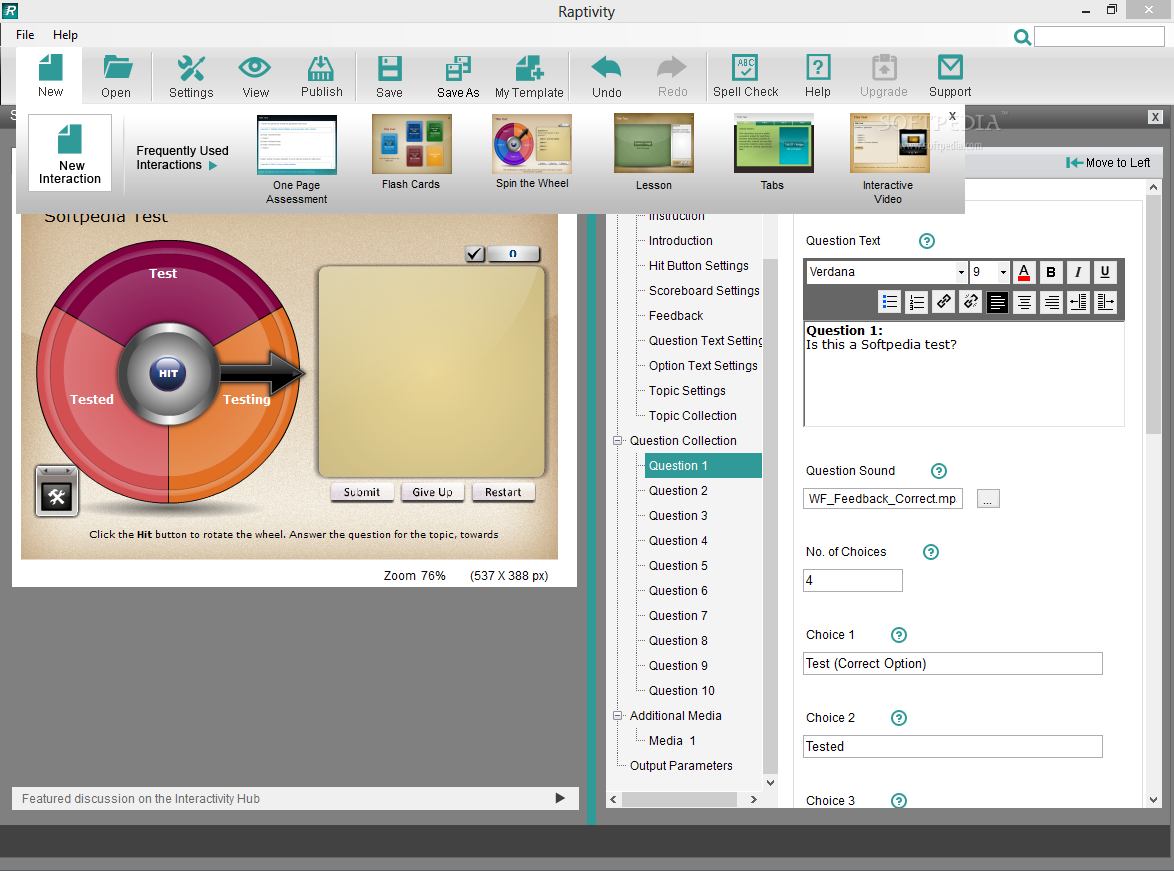Click the Give Up button

432,492
